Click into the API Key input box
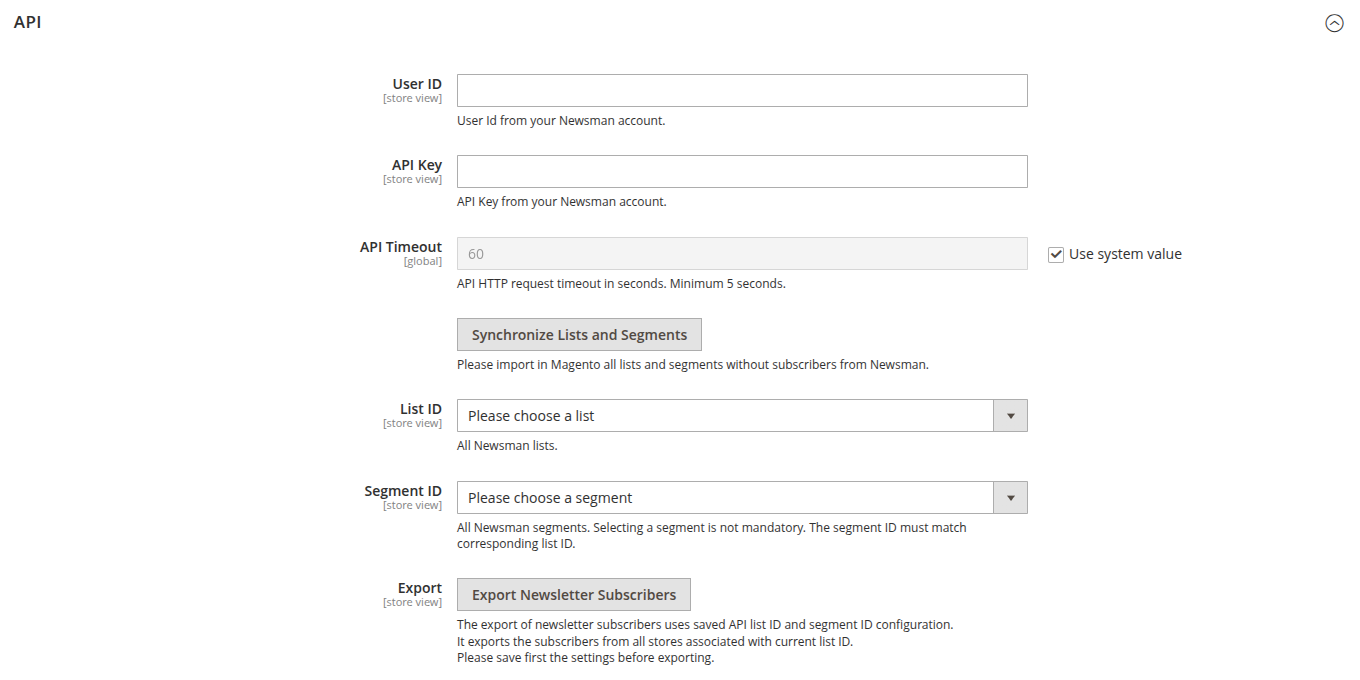1360x680 pixels. tap(741, 172)
